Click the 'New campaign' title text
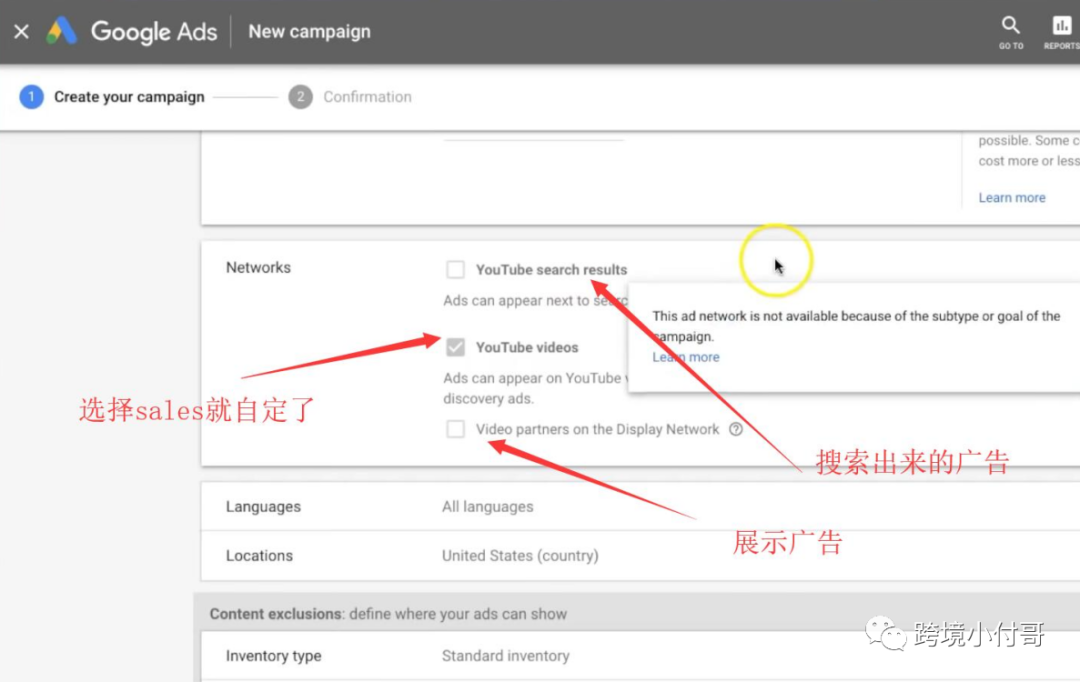Viewport: 1080px width, 682px height. [x=309, y=32]
